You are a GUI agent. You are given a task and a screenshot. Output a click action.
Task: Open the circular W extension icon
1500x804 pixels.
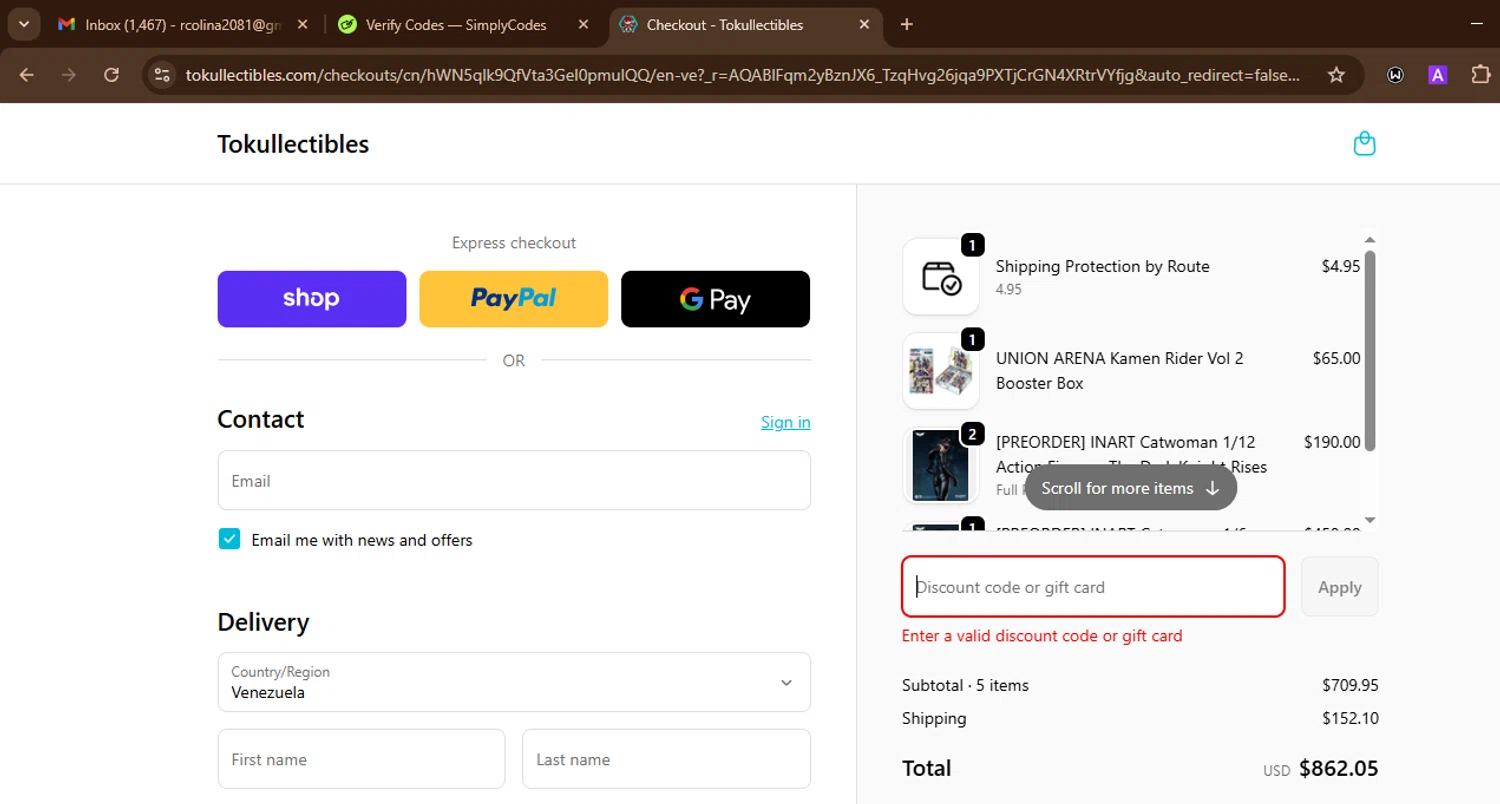[1395, 75]
